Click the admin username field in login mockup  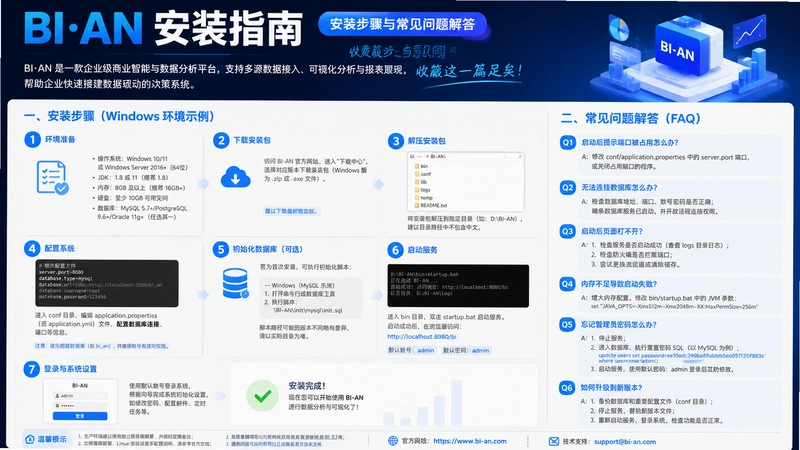(x=80, y=396)
